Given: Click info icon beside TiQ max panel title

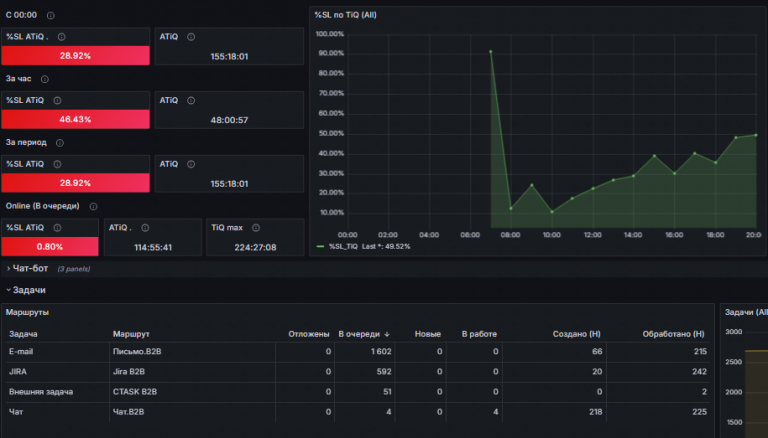Looking at the screenshot, I should point(256,228).
